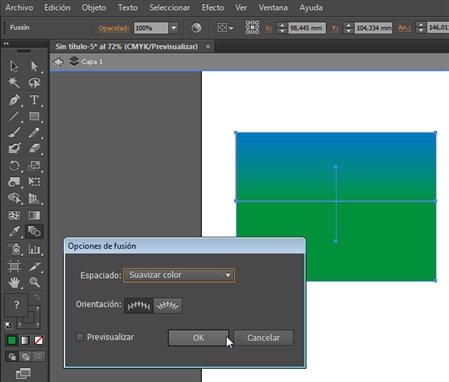Select the Mesh tool
The image size is (449, 382).
tap(14, 215)
